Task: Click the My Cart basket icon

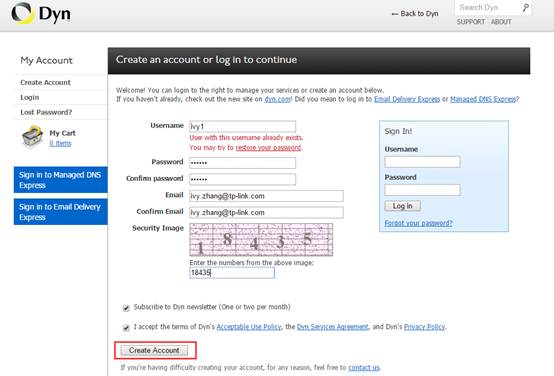Action: [32, 137]
